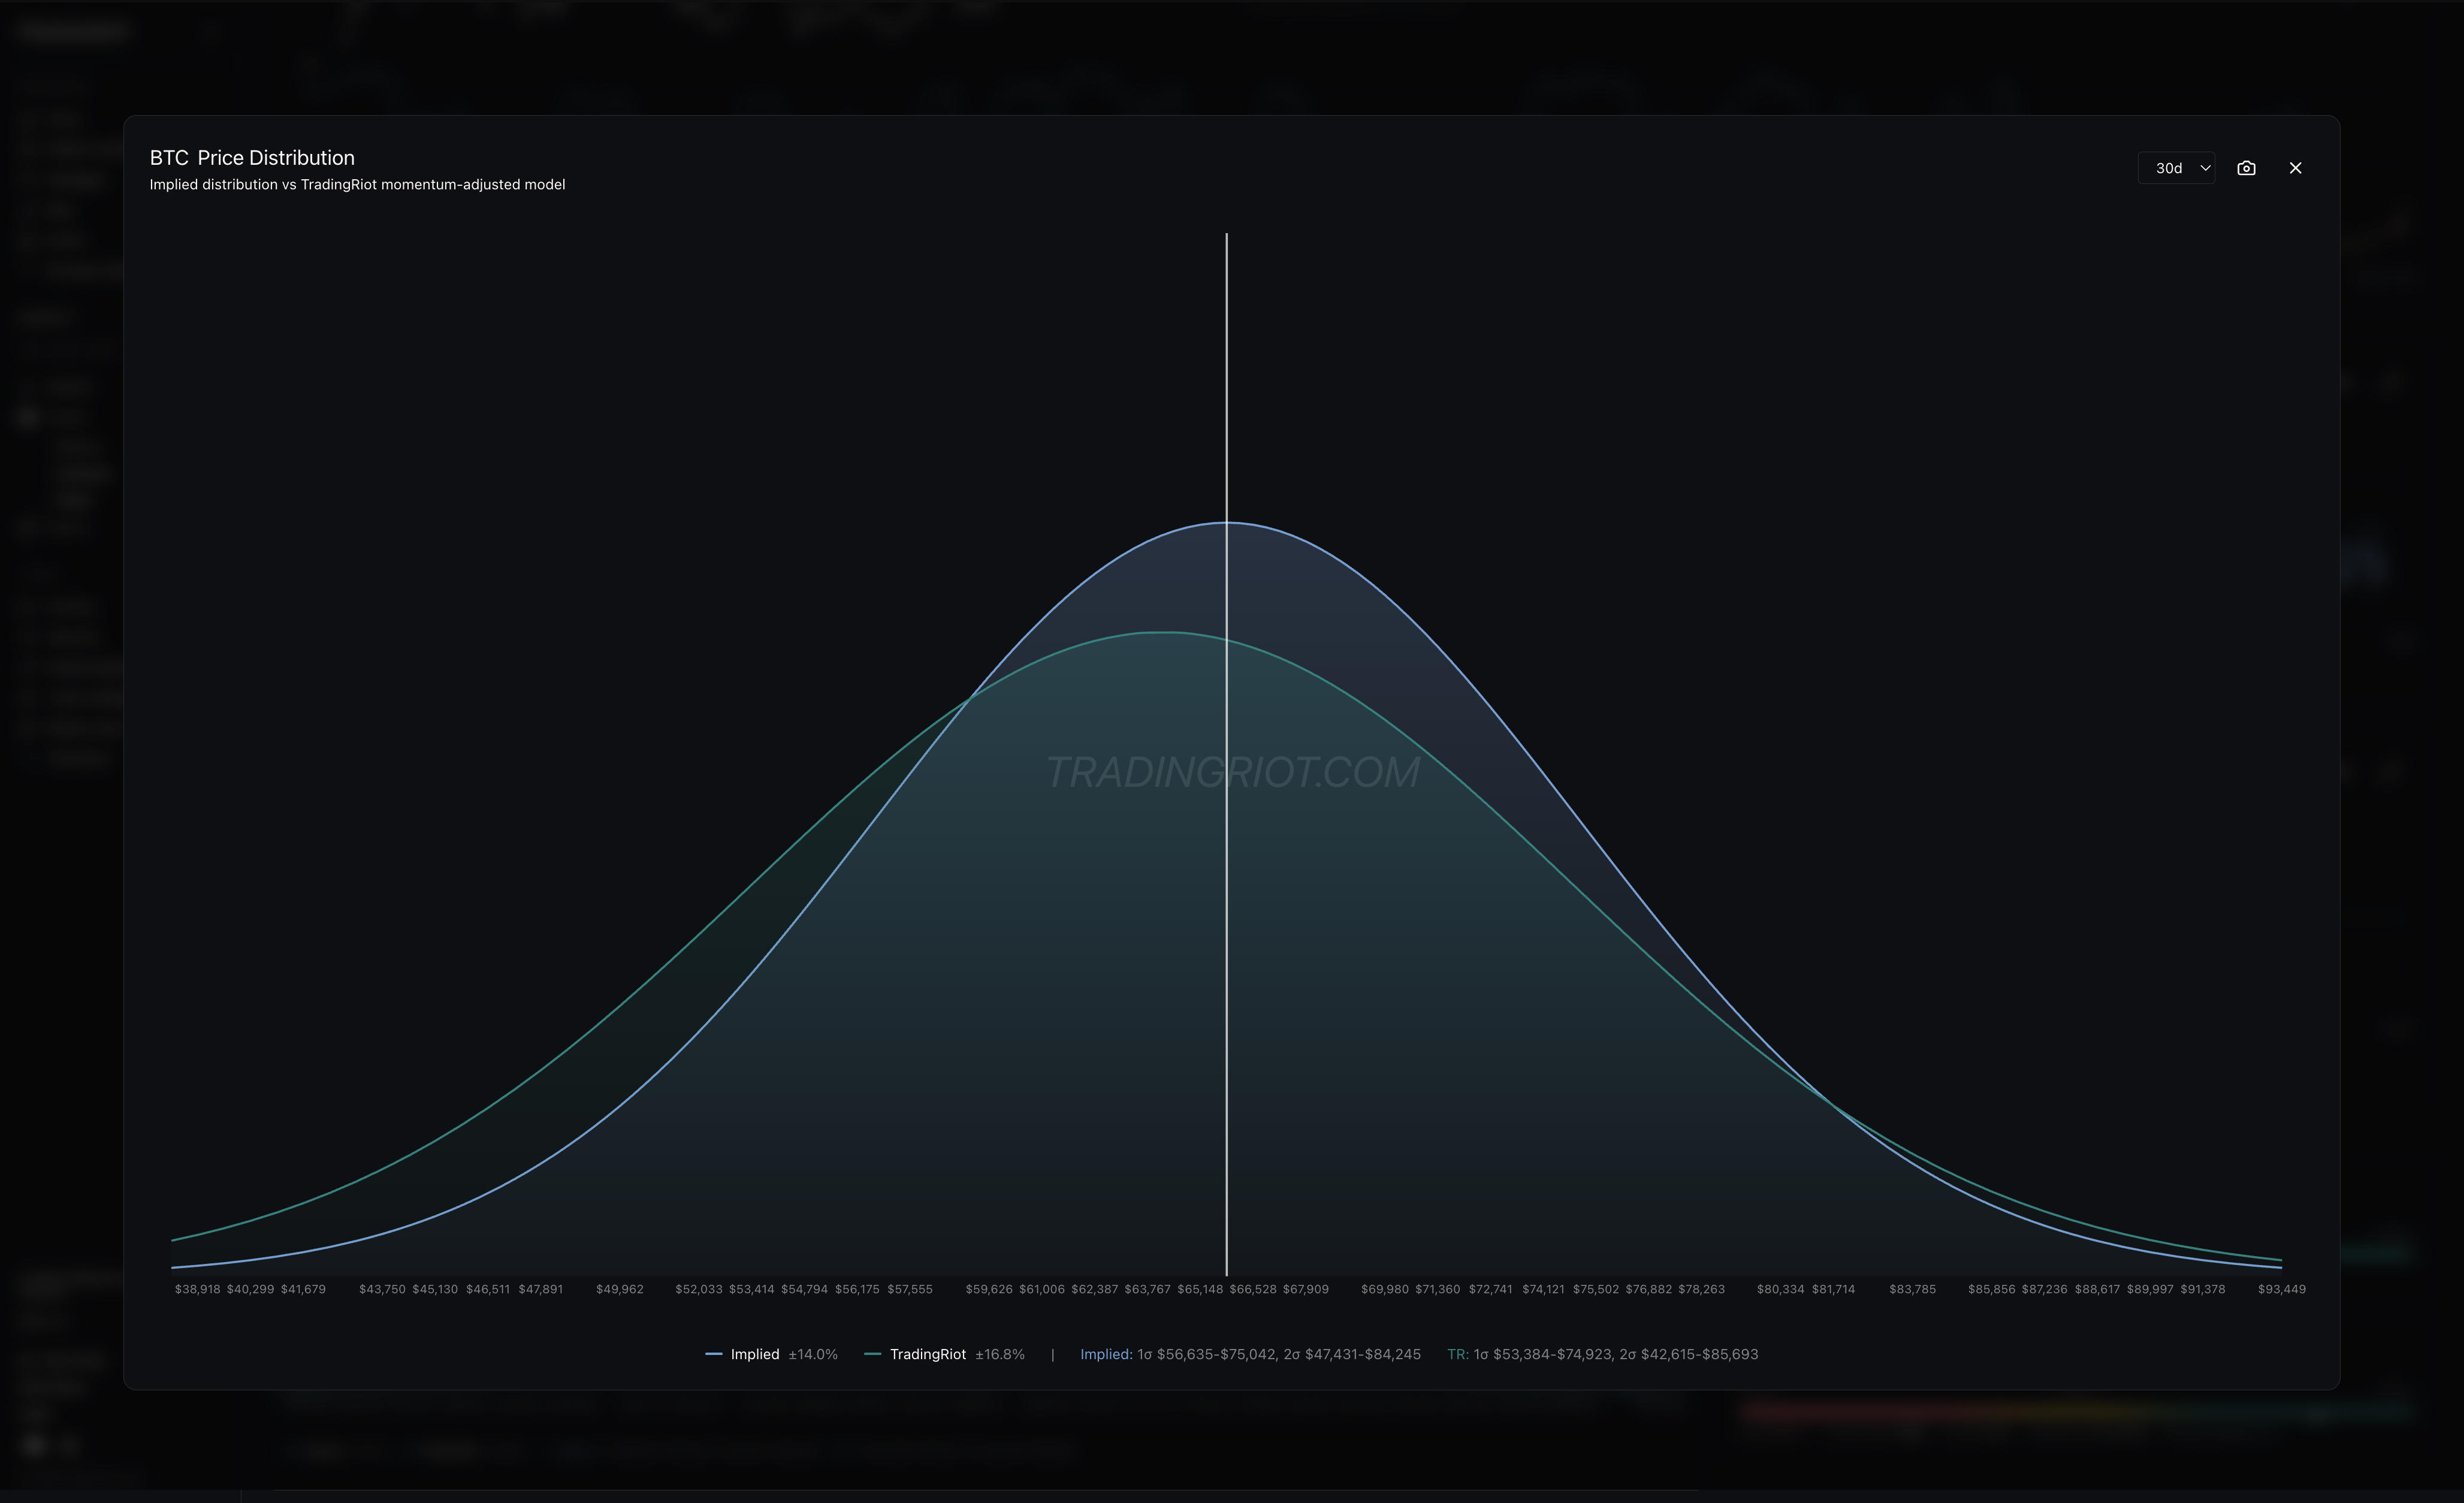Click the $66,528 x-axis label
The height and width of the screenshot is (1503, 2464).
click(x=1252, y=1289)
